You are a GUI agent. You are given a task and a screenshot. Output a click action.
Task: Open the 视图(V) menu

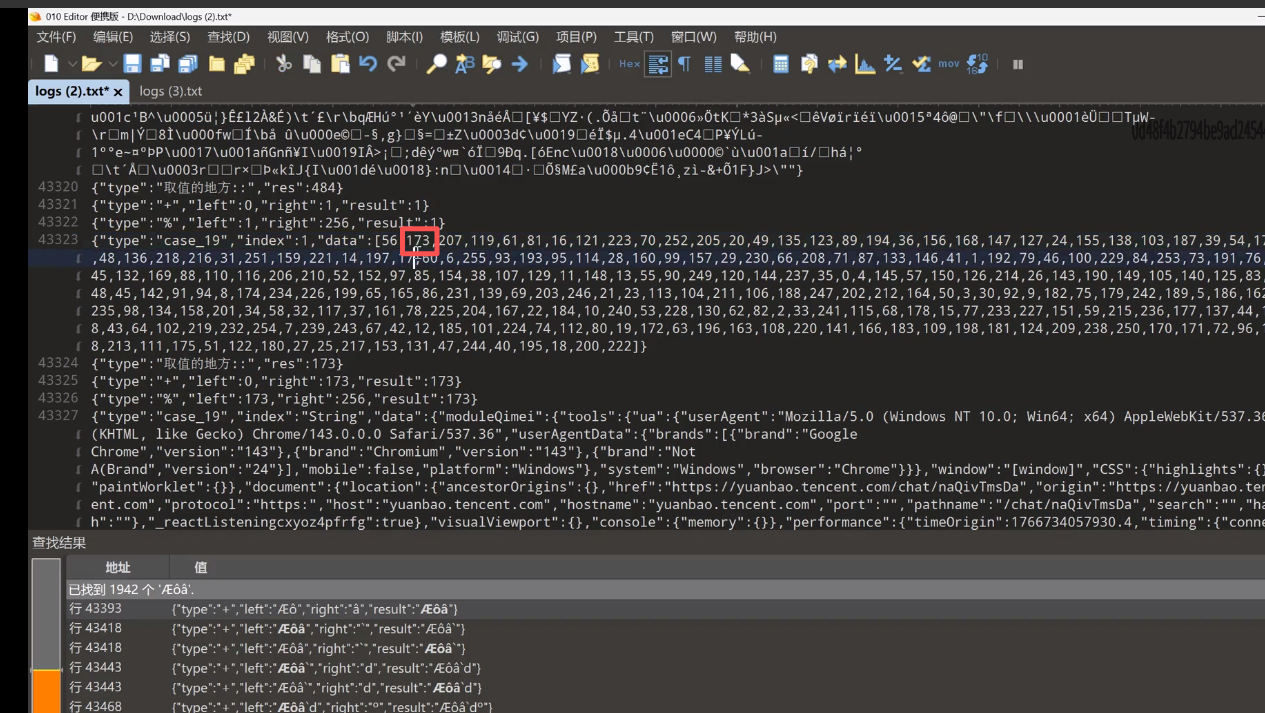(288, 37)
